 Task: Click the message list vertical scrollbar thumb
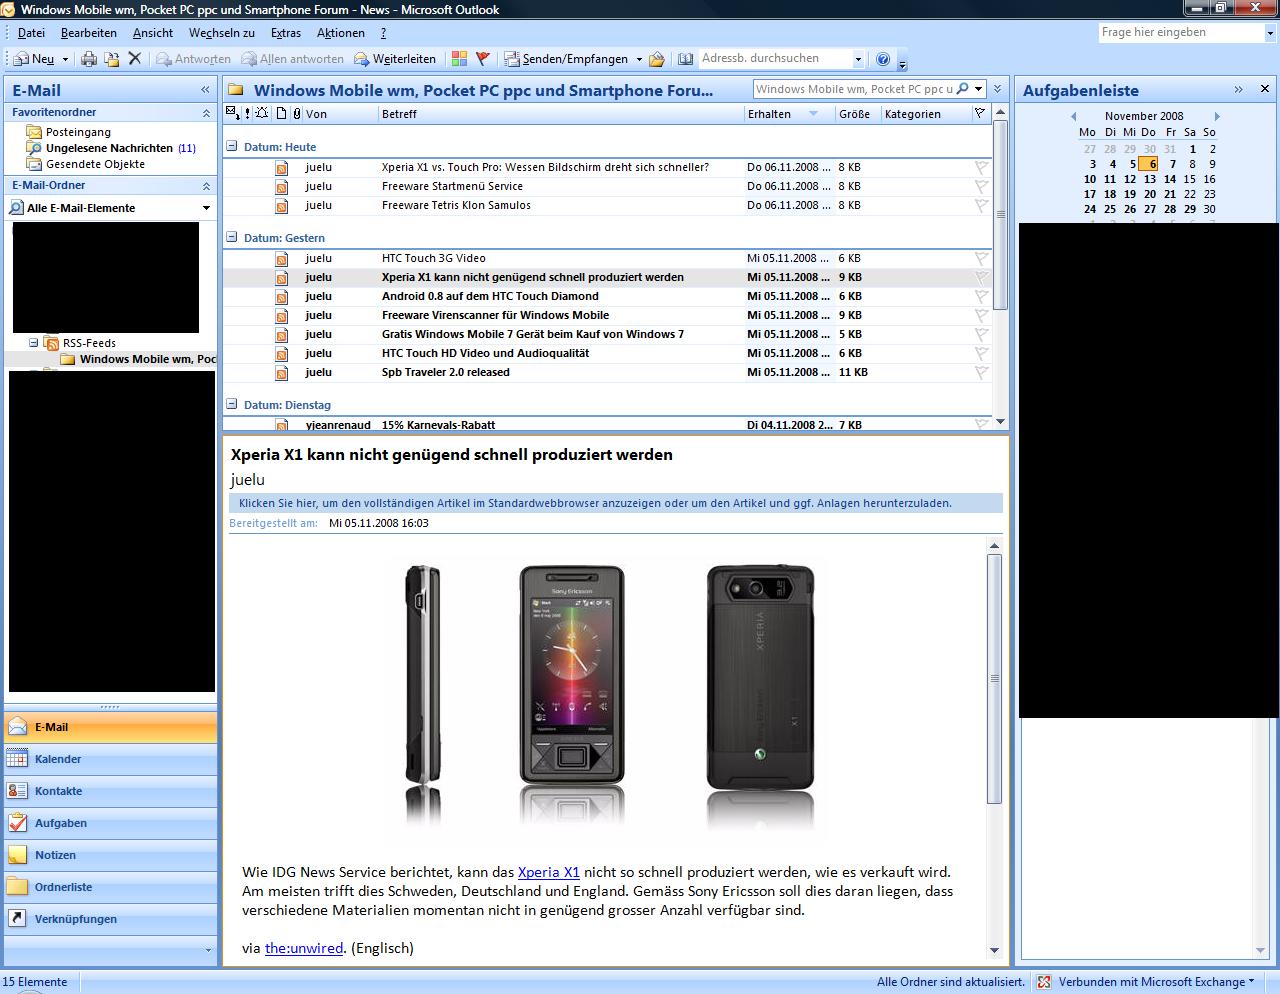[x=1001, y=215]
